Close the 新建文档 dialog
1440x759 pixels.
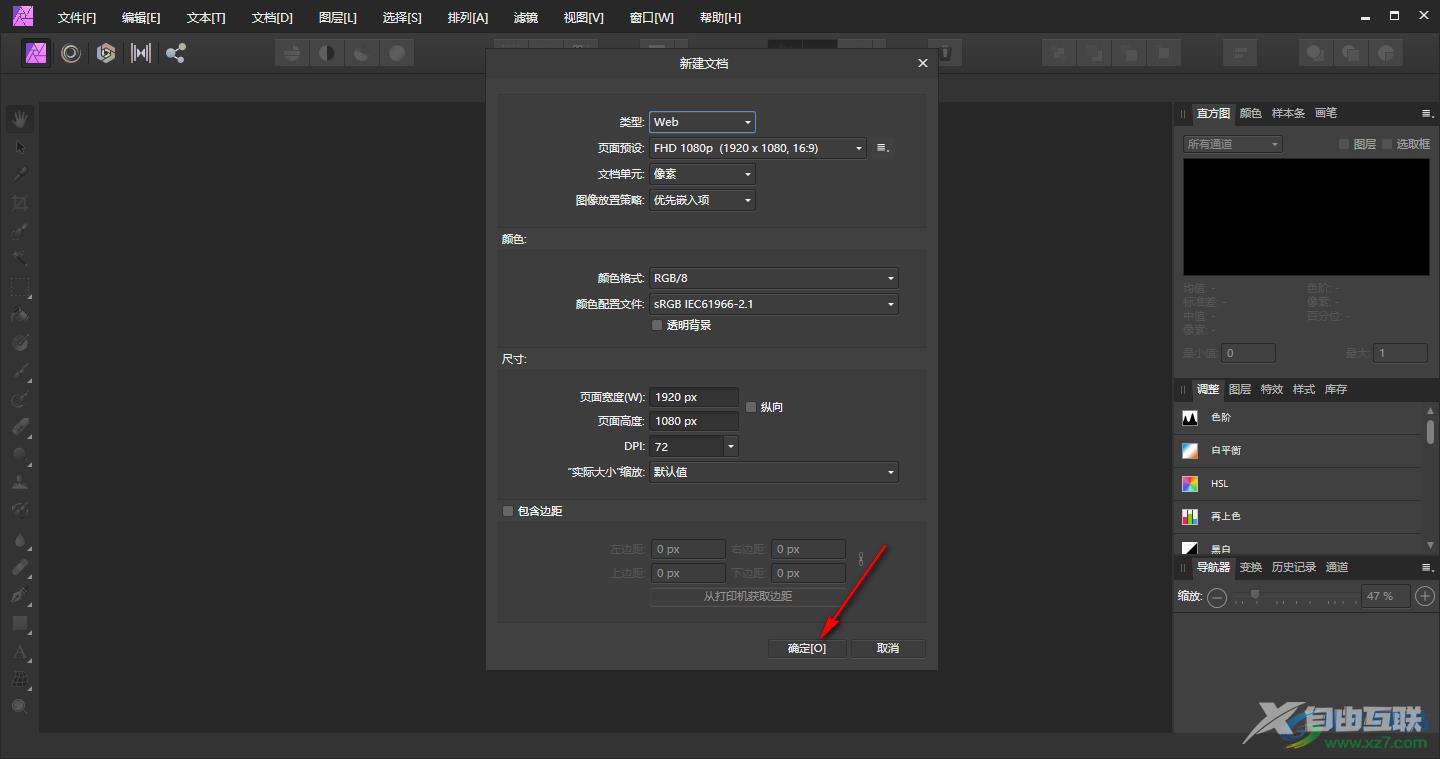coord(922,63)
